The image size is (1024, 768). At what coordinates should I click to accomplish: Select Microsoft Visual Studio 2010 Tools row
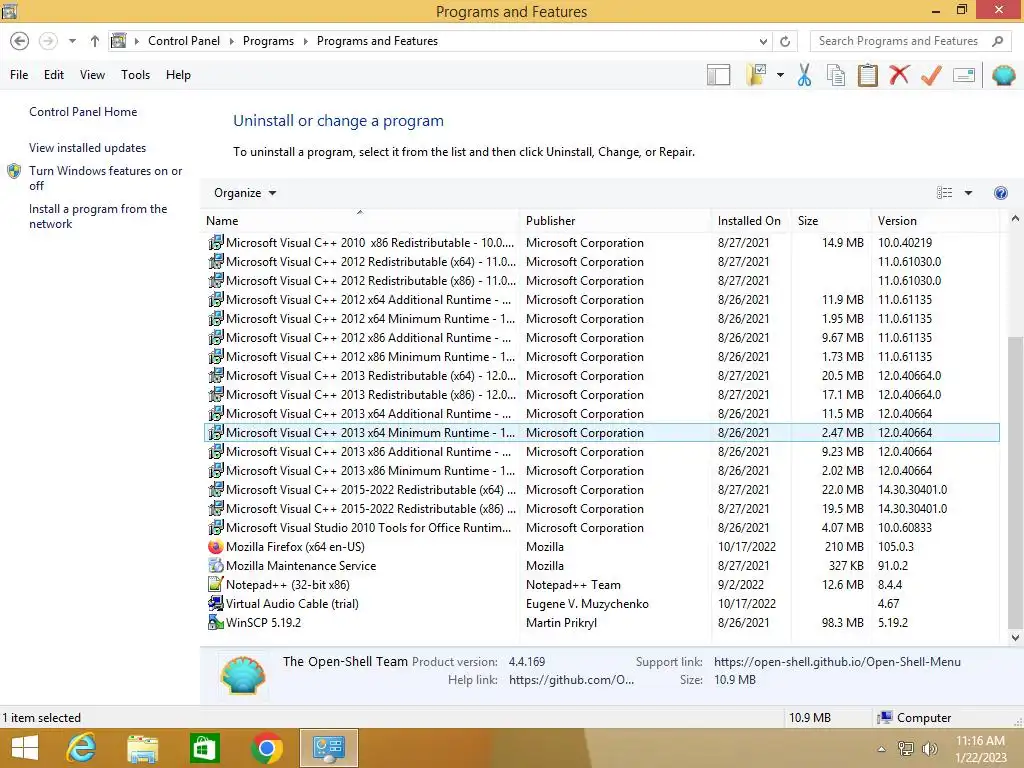click(602, 528)
